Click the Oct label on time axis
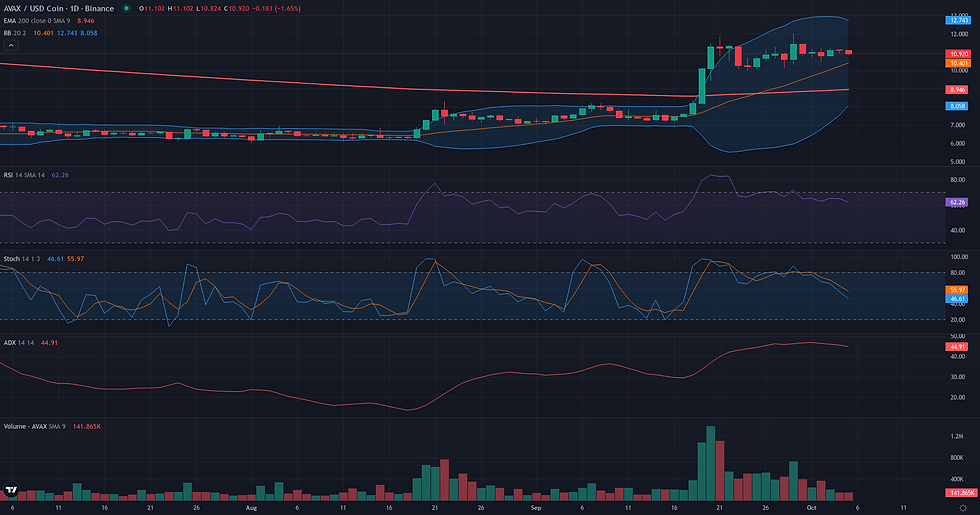Viewport: 980px width, 515px height. [x=811, y=508]
